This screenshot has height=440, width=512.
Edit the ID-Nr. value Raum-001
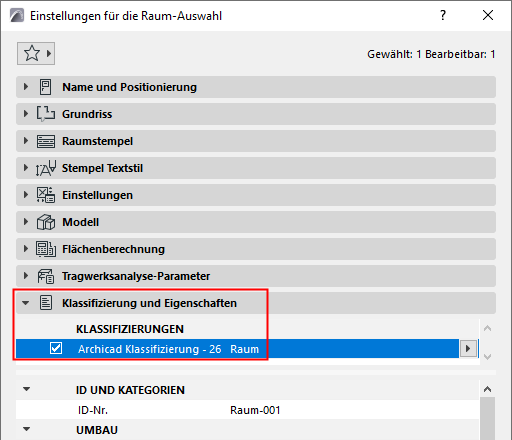pyautogui.click(x=255, y=410)
